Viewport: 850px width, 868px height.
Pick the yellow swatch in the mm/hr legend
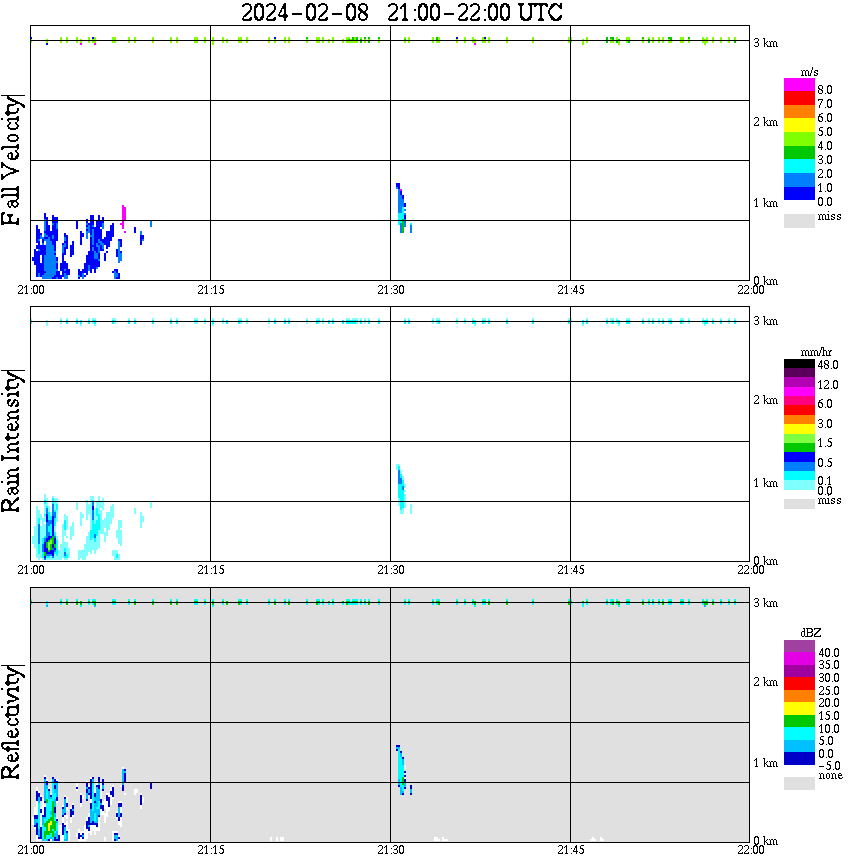[x=799, y=429]
